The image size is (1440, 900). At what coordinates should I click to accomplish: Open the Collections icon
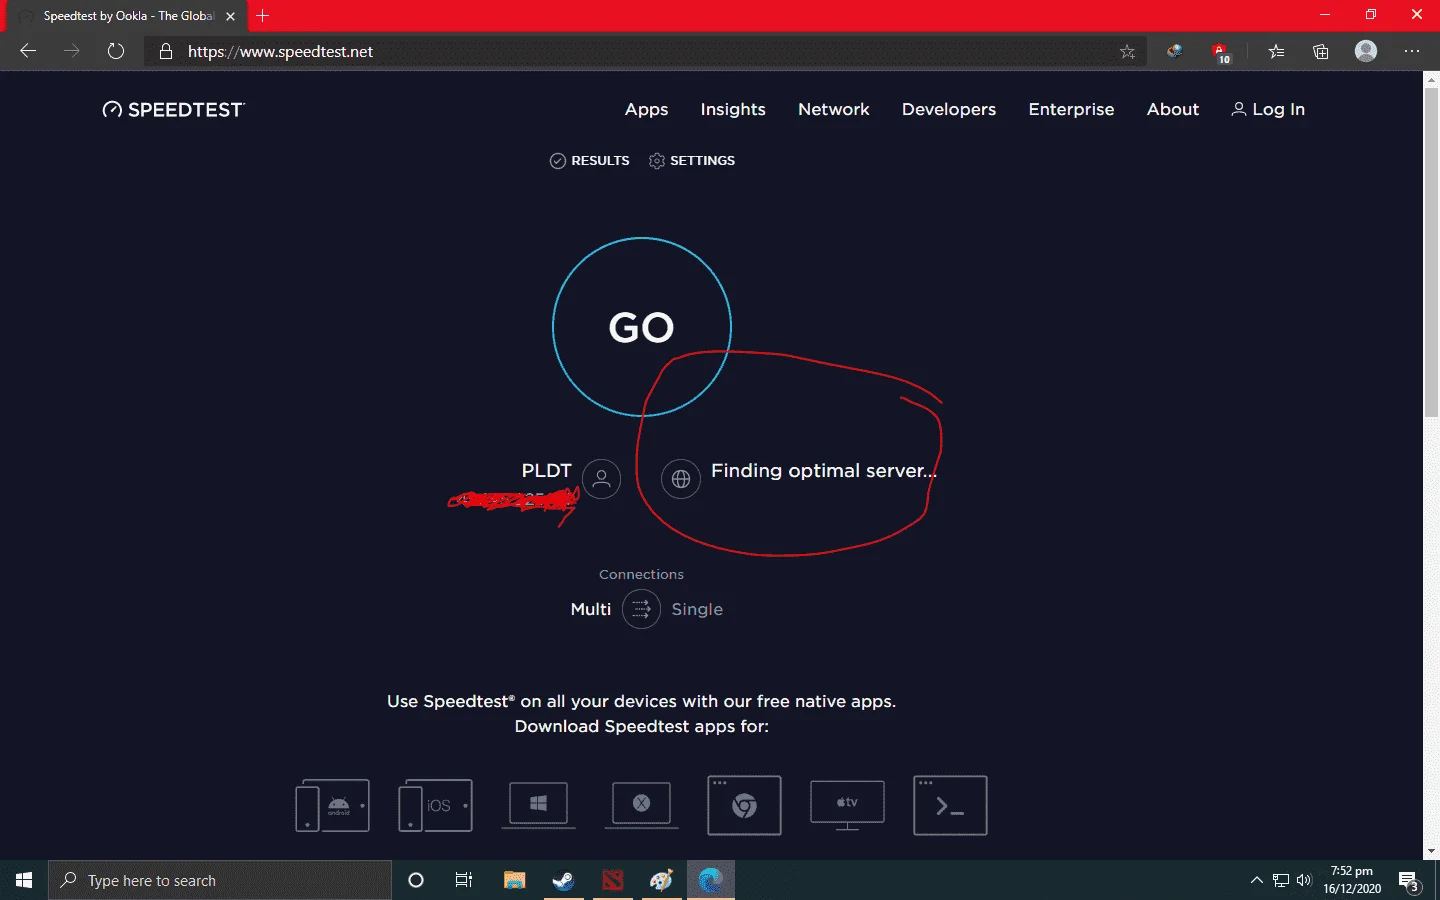tap(1321, 51)
